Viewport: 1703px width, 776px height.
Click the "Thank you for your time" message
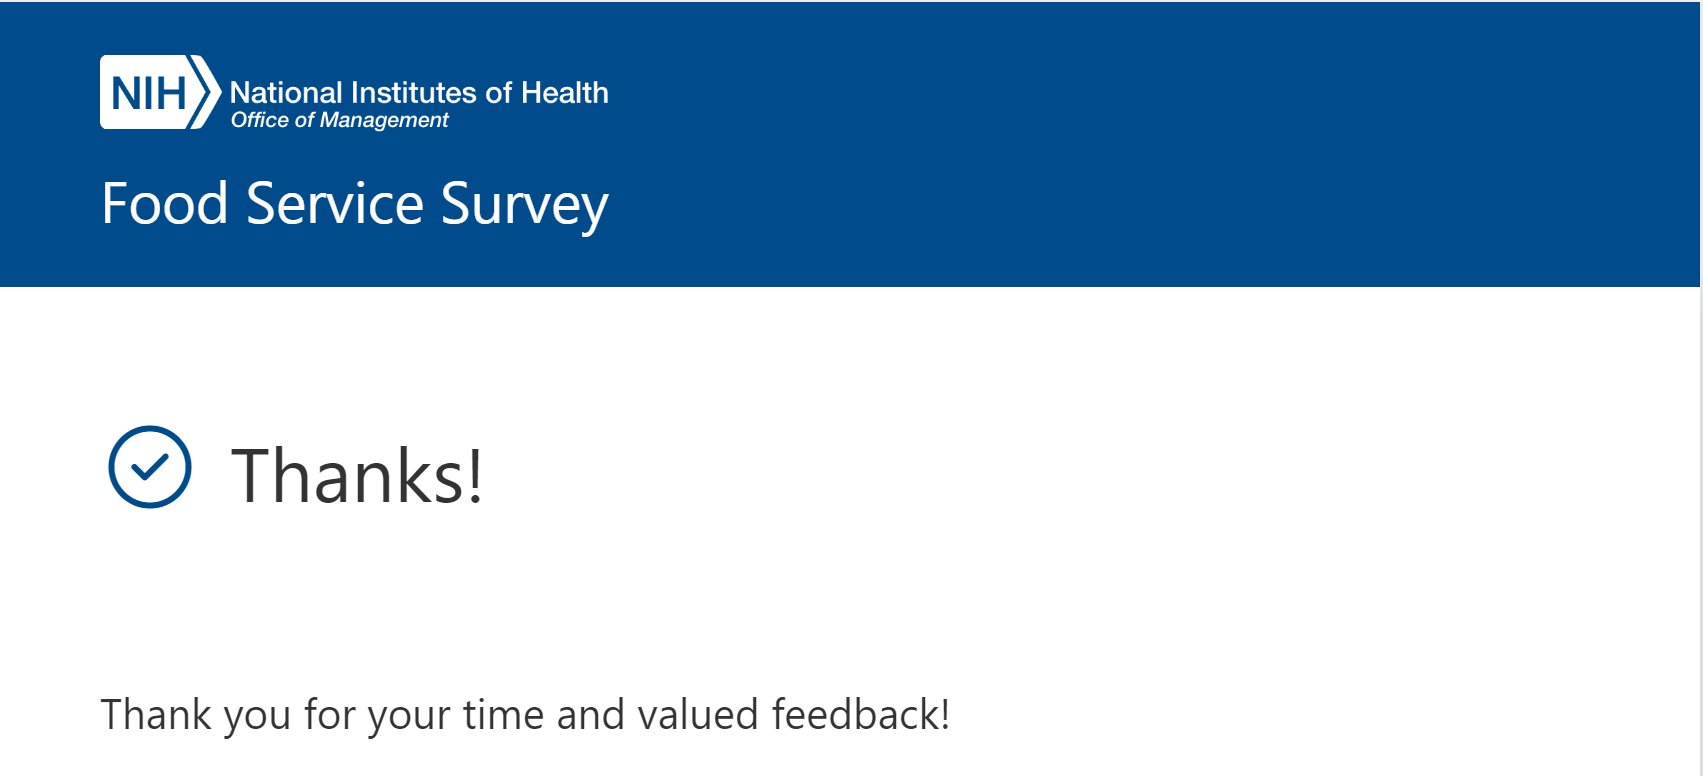click(525, 715)
